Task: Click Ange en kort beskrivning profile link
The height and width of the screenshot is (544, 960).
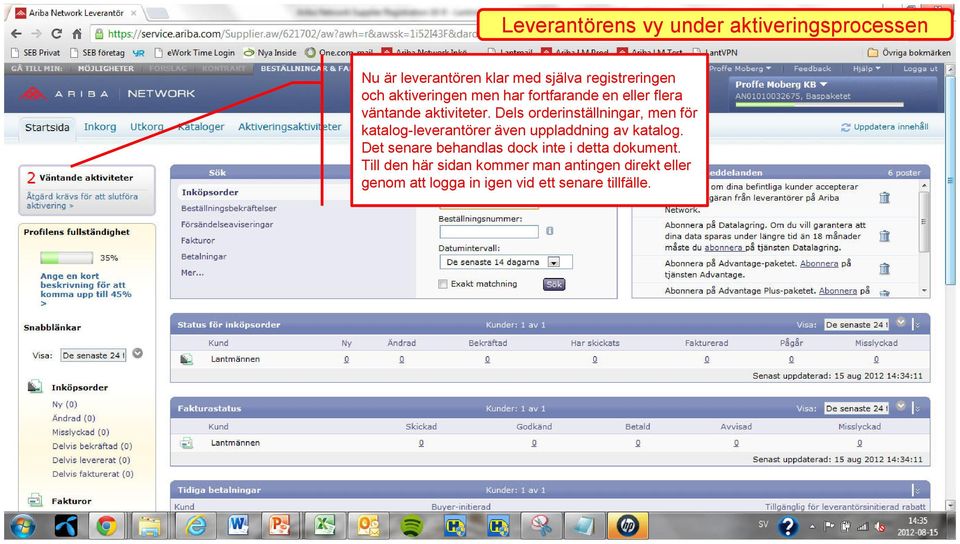Action: pos(86,289)
